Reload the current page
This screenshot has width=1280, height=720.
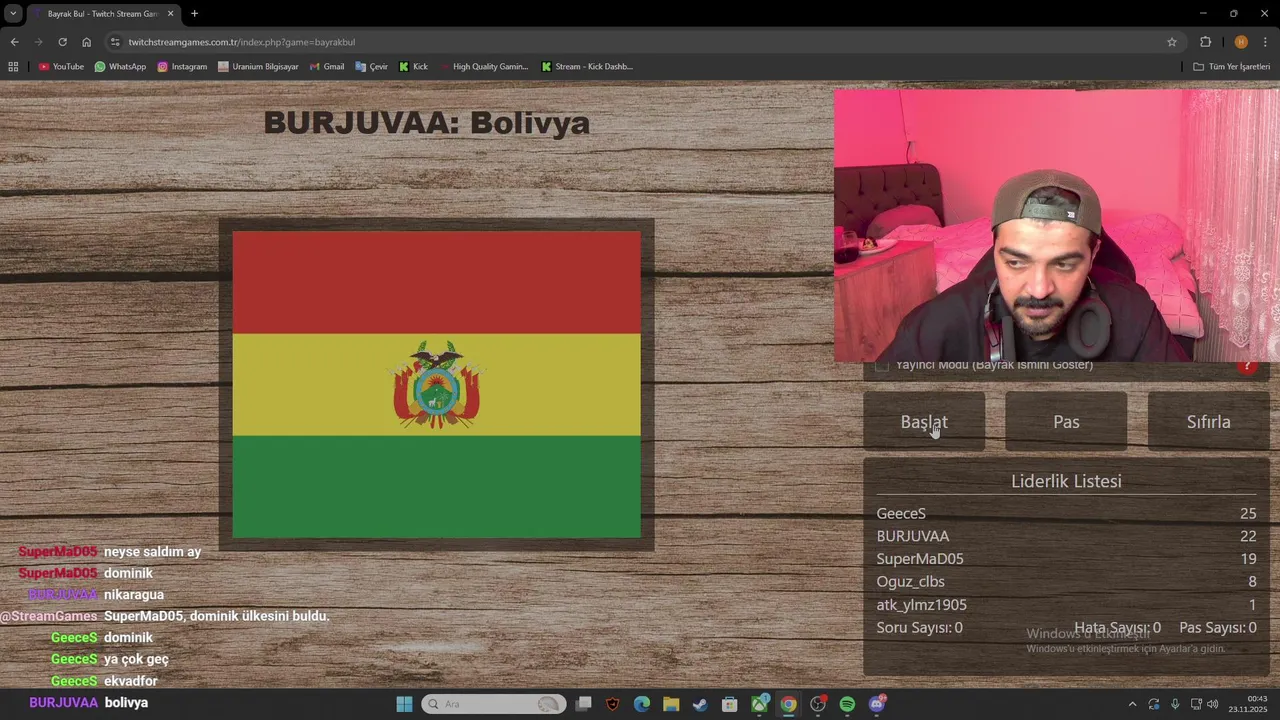pos(62,42)
